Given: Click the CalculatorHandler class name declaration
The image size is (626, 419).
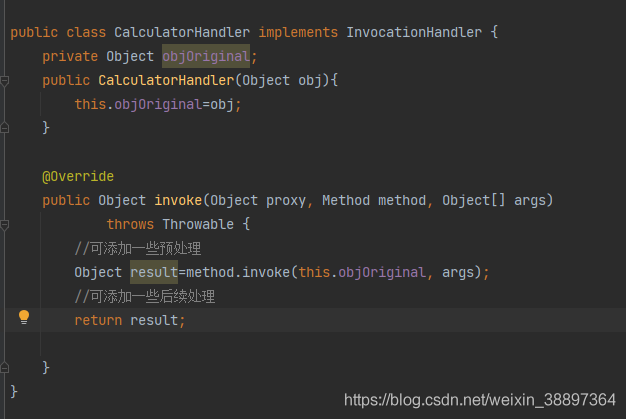Looking at the screenshot, I should point(182,32).
